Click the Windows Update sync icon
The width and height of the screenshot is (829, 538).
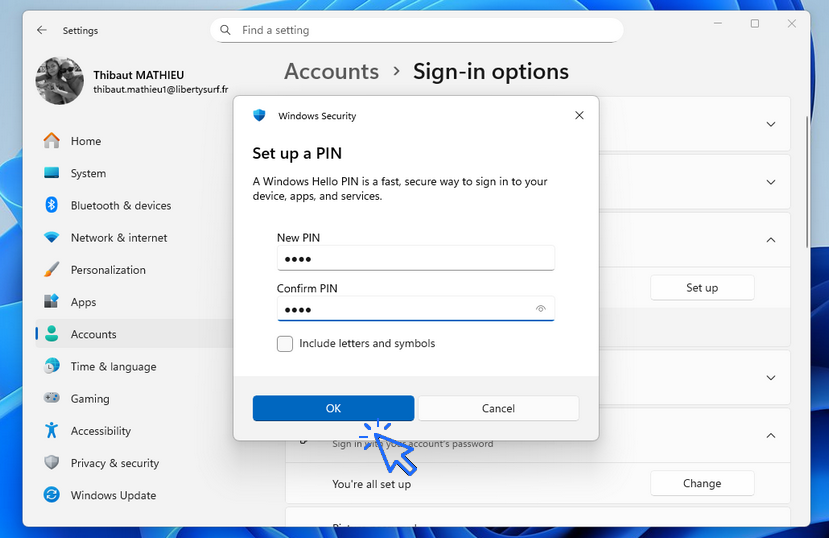(51, 495)
